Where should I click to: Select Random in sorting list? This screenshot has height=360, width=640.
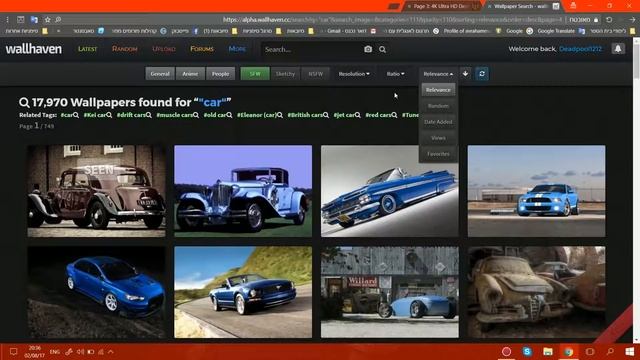pyautogui.click(x=438, y=106)
